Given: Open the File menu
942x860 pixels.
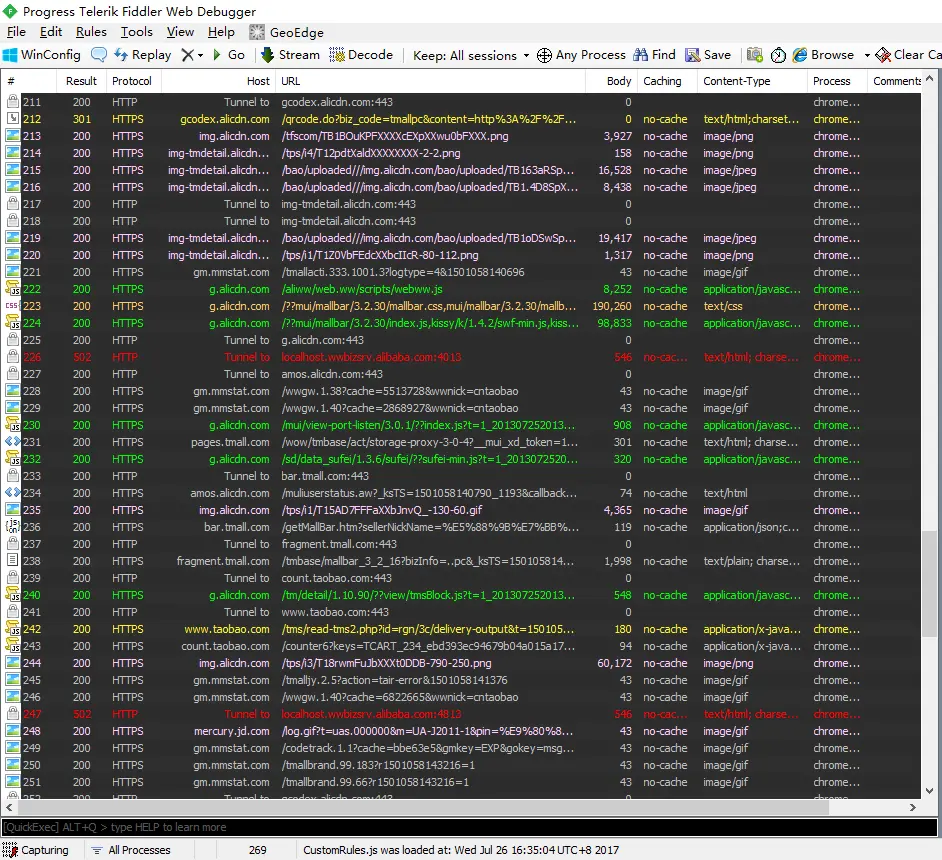Looking at the screenshot, I should click(x=16, y=32).
